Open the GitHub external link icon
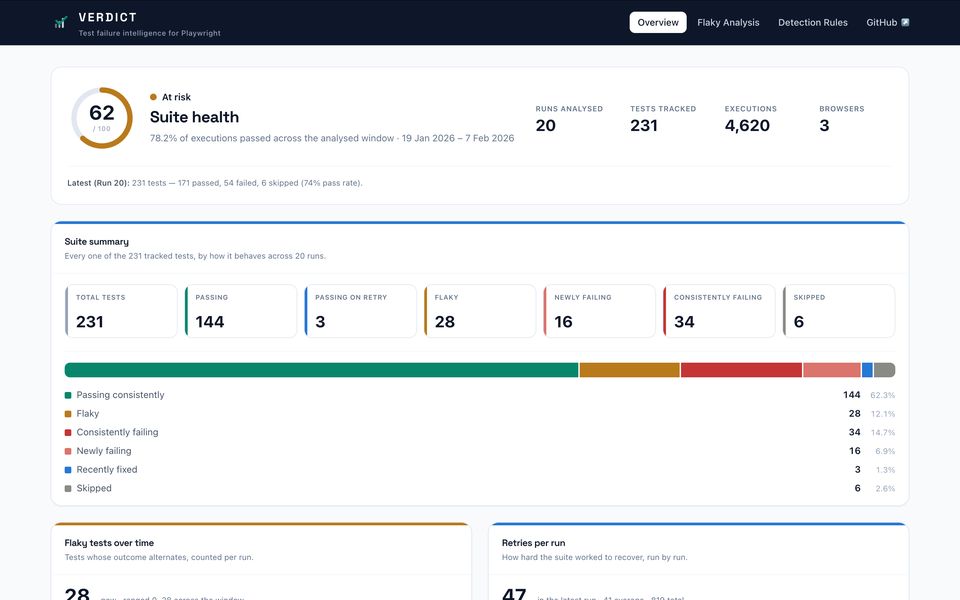The height and width of the screenshot is (600, 960). (x=905, y=23)
